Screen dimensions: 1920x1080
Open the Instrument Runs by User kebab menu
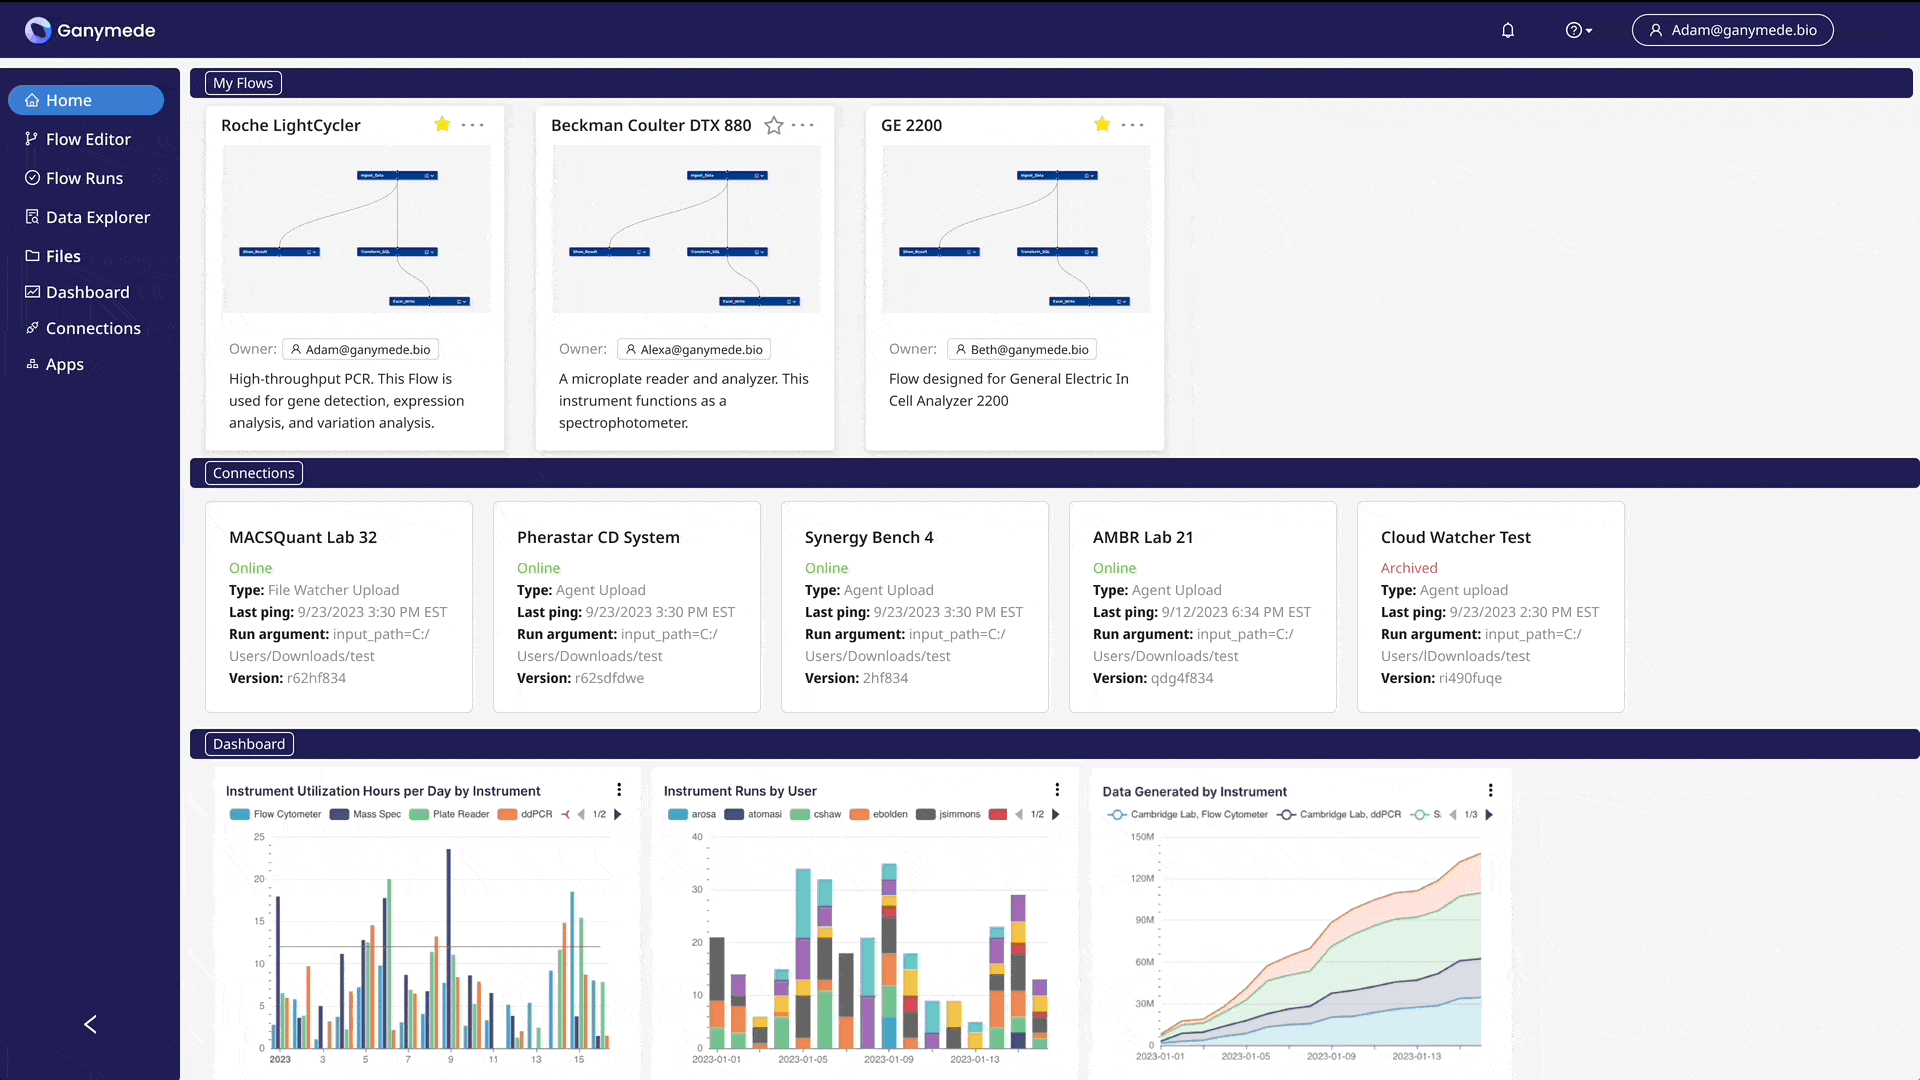click(x=1057, y=790)
